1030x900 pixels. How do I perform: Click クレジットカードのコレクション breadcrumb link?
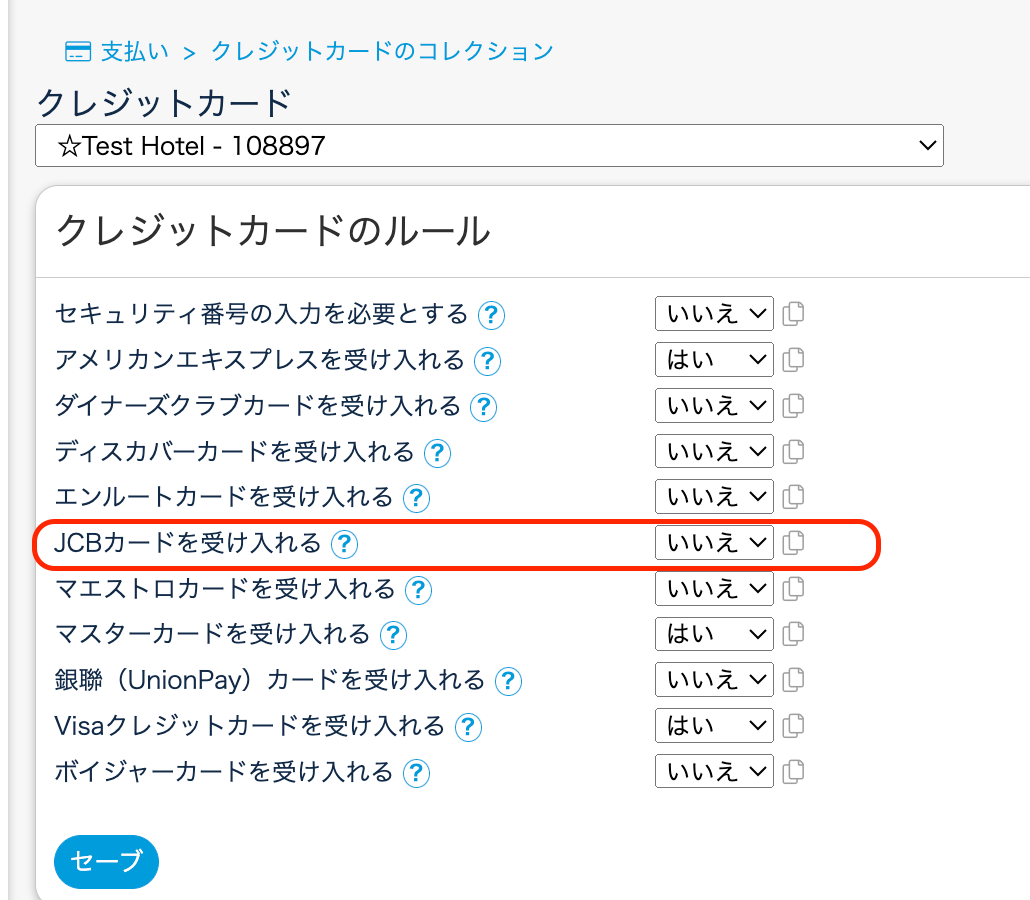pos(382,51)
